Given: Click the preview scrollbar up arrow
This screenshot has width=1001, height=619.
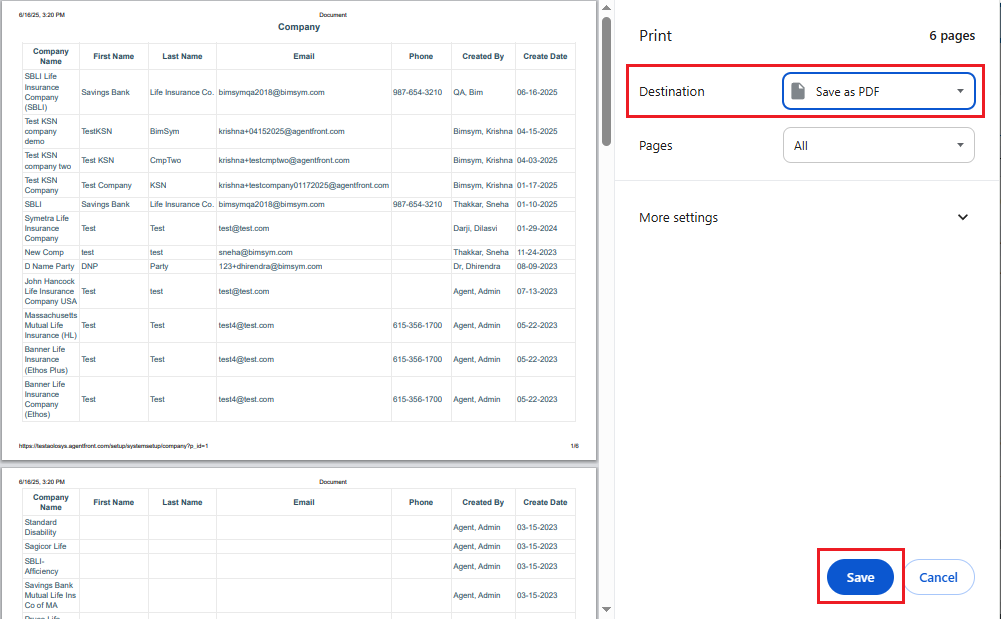Looking at the screenshot, I should coord(606,8).
